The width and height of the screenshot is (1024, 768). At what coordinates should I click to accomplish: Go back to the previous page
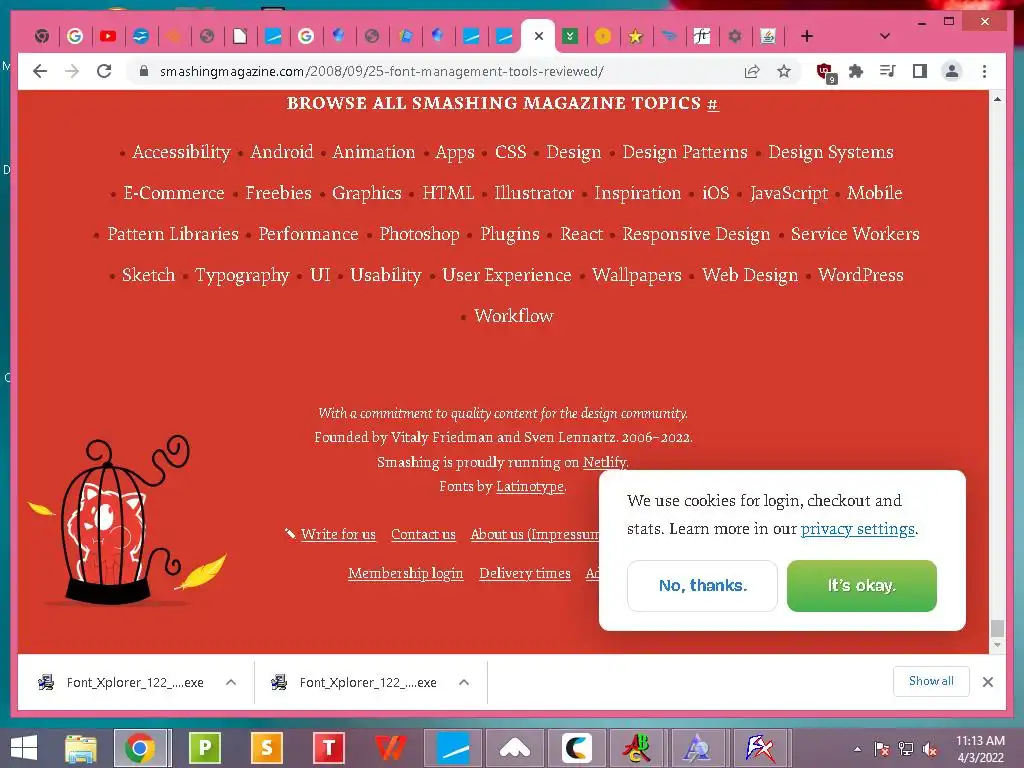click(40, 71)
